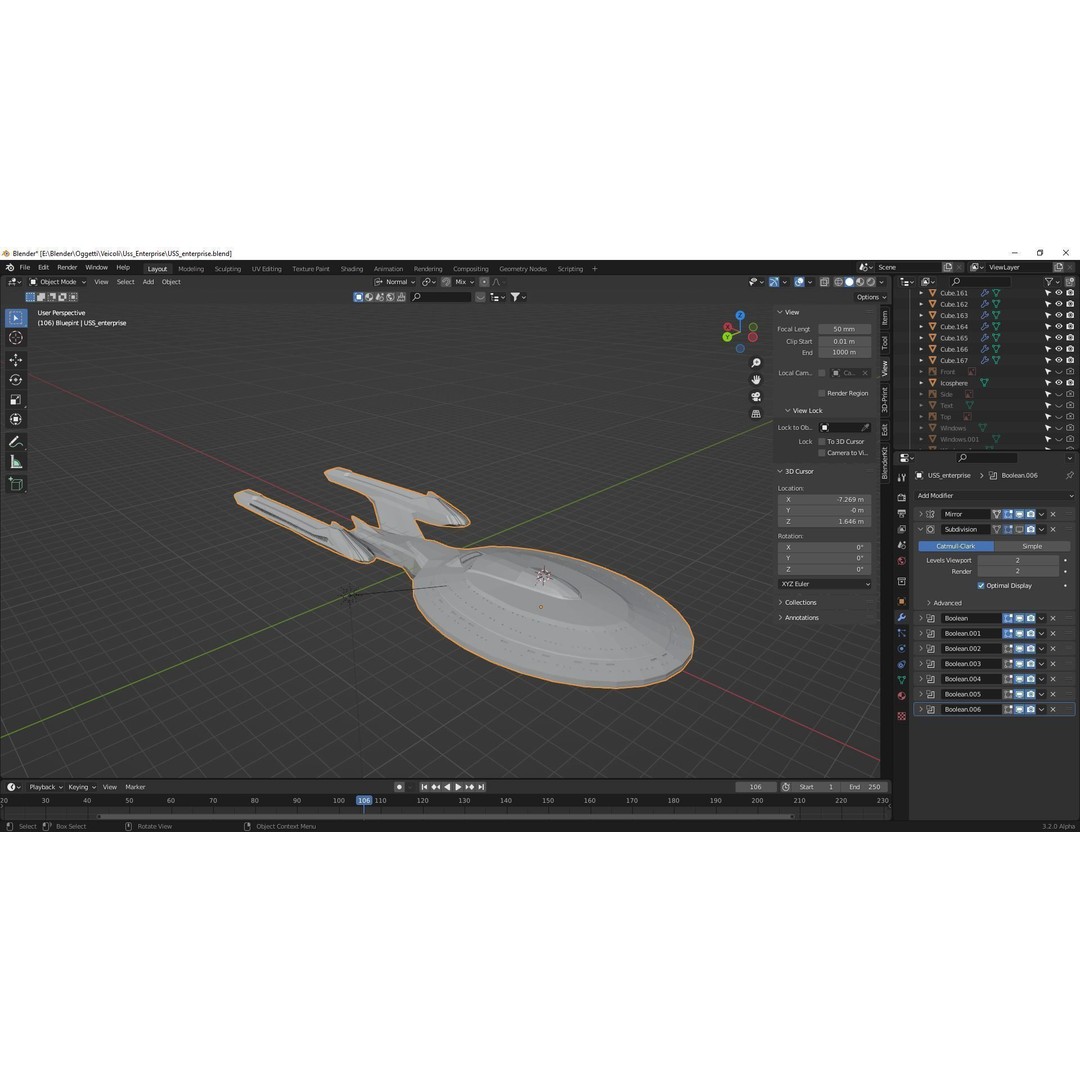Open the Add Modifier dropdown
The height and width of the screenshot is (1080, 1080).
click(995, 496)
